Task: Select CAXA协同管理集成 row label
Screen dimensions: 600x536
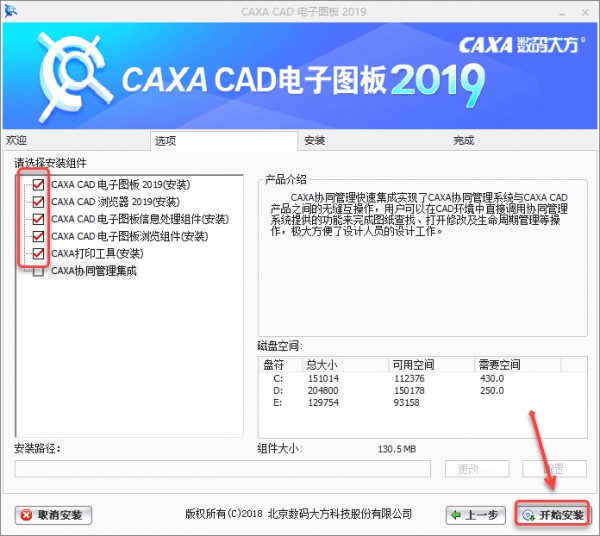Action: pyautogui.click(x=94, y=271)
